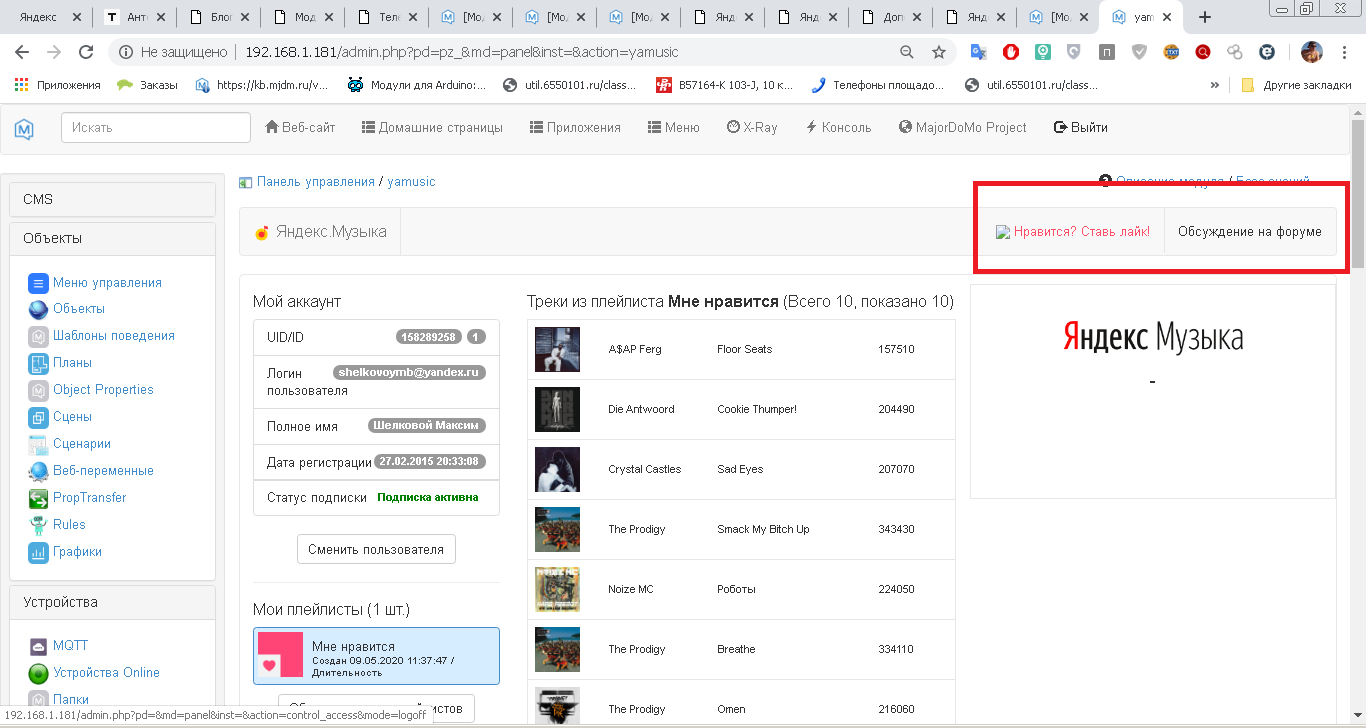Viewport: 1366px width, 728px height.
Task: Click The Prodigy Breathe album thumbnail
Action: pos(557,649)
